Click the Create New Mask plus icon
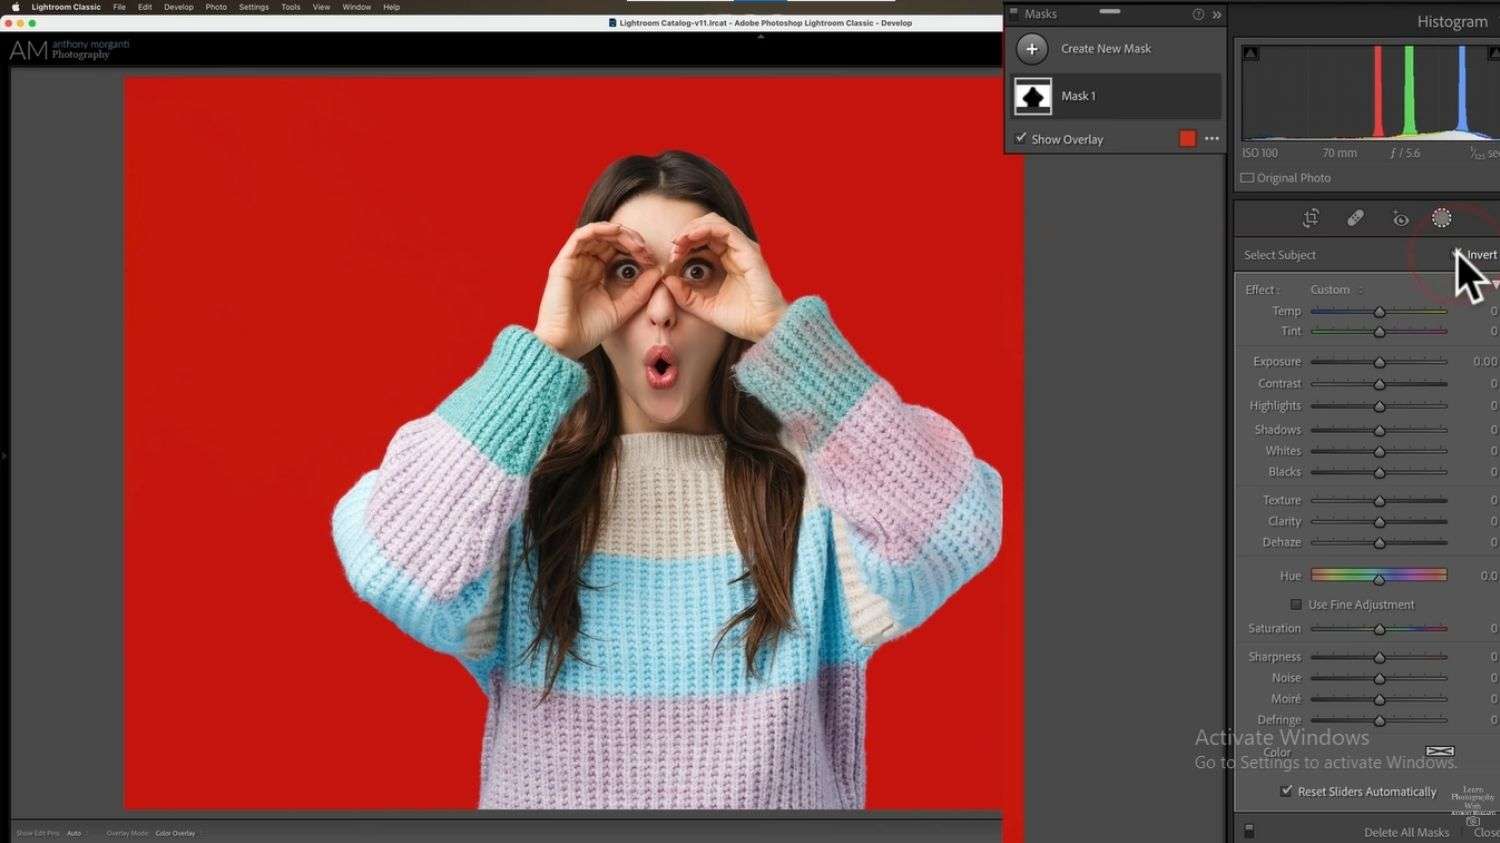The height and width of the screenshot is (843, 1500). [1031, 48]
